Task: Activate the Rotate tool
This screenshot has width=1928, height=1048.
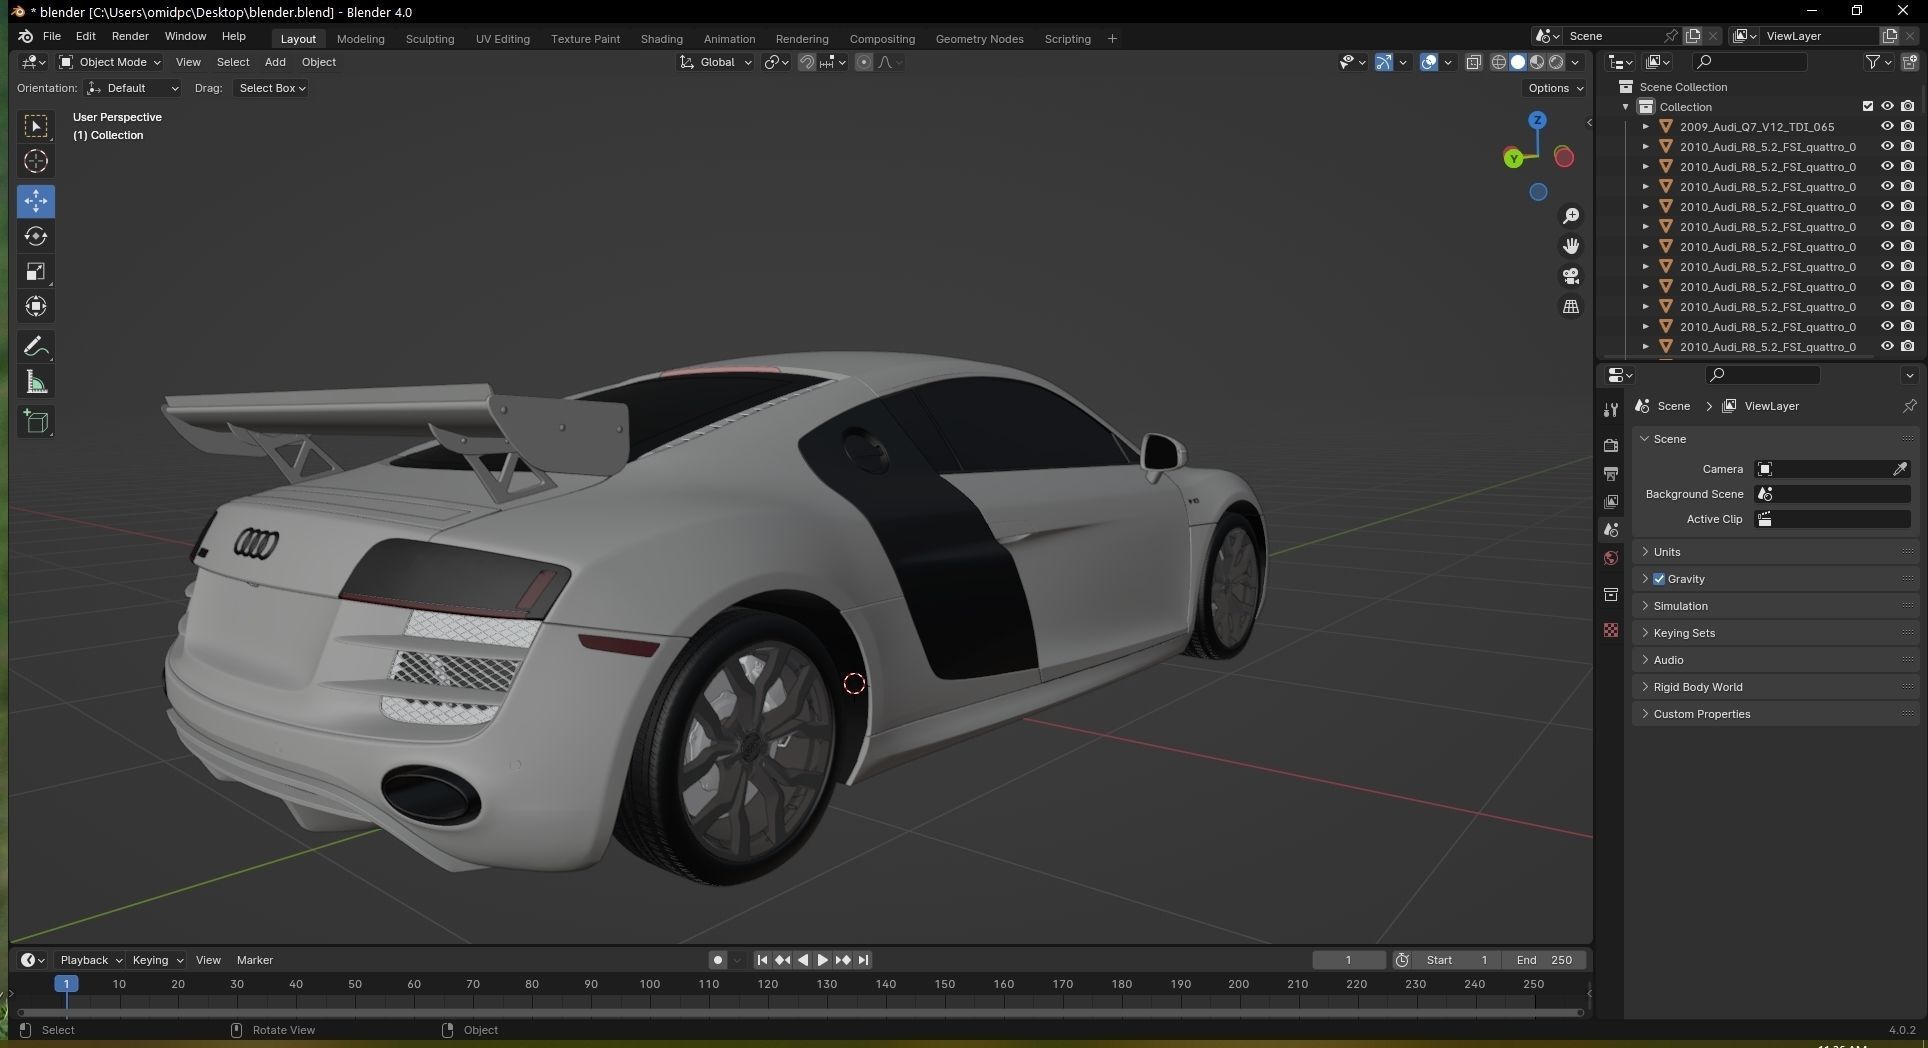Action: click(x=36, y=236)
